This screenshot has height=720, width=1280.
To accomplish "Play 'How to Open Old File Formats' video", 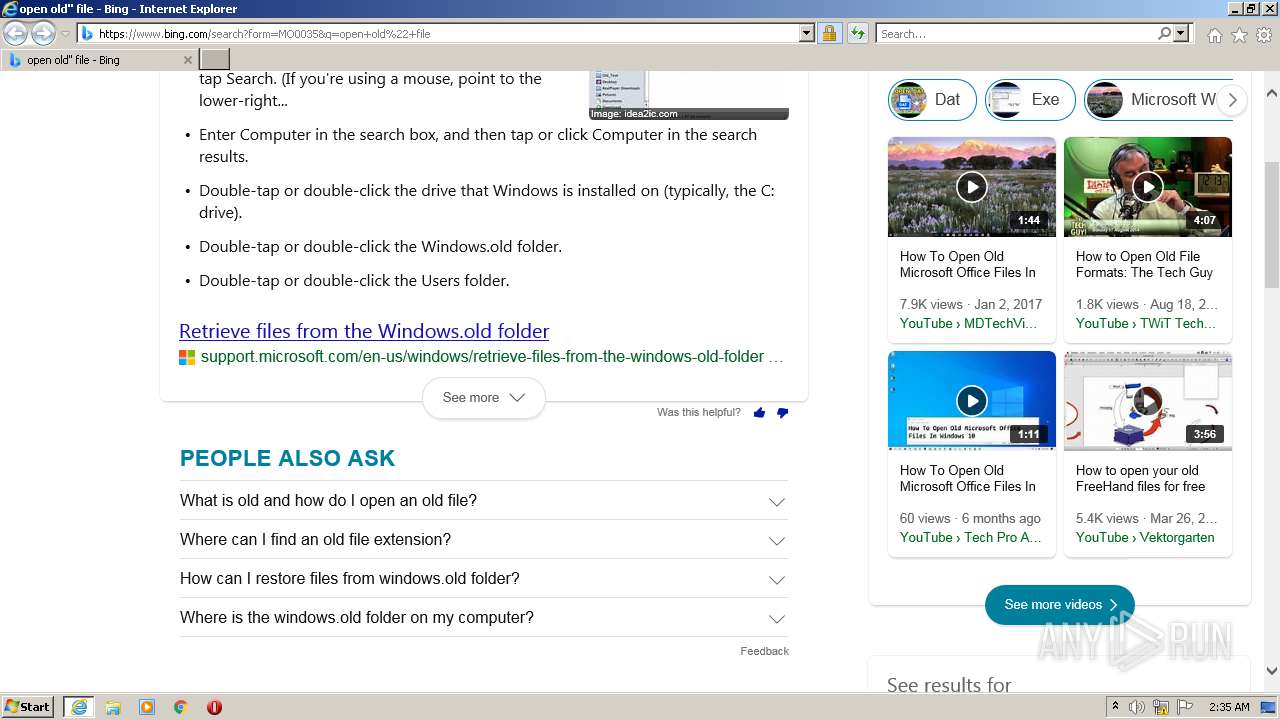I will coord(1148,187).
